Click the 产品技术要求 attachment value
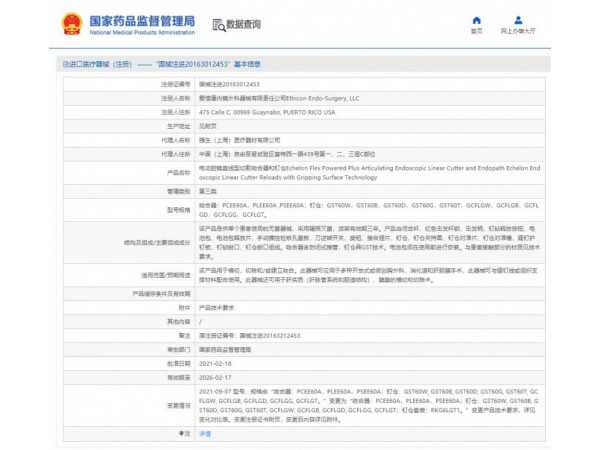This screenshot has height=450, width=600. click(217, 308)
